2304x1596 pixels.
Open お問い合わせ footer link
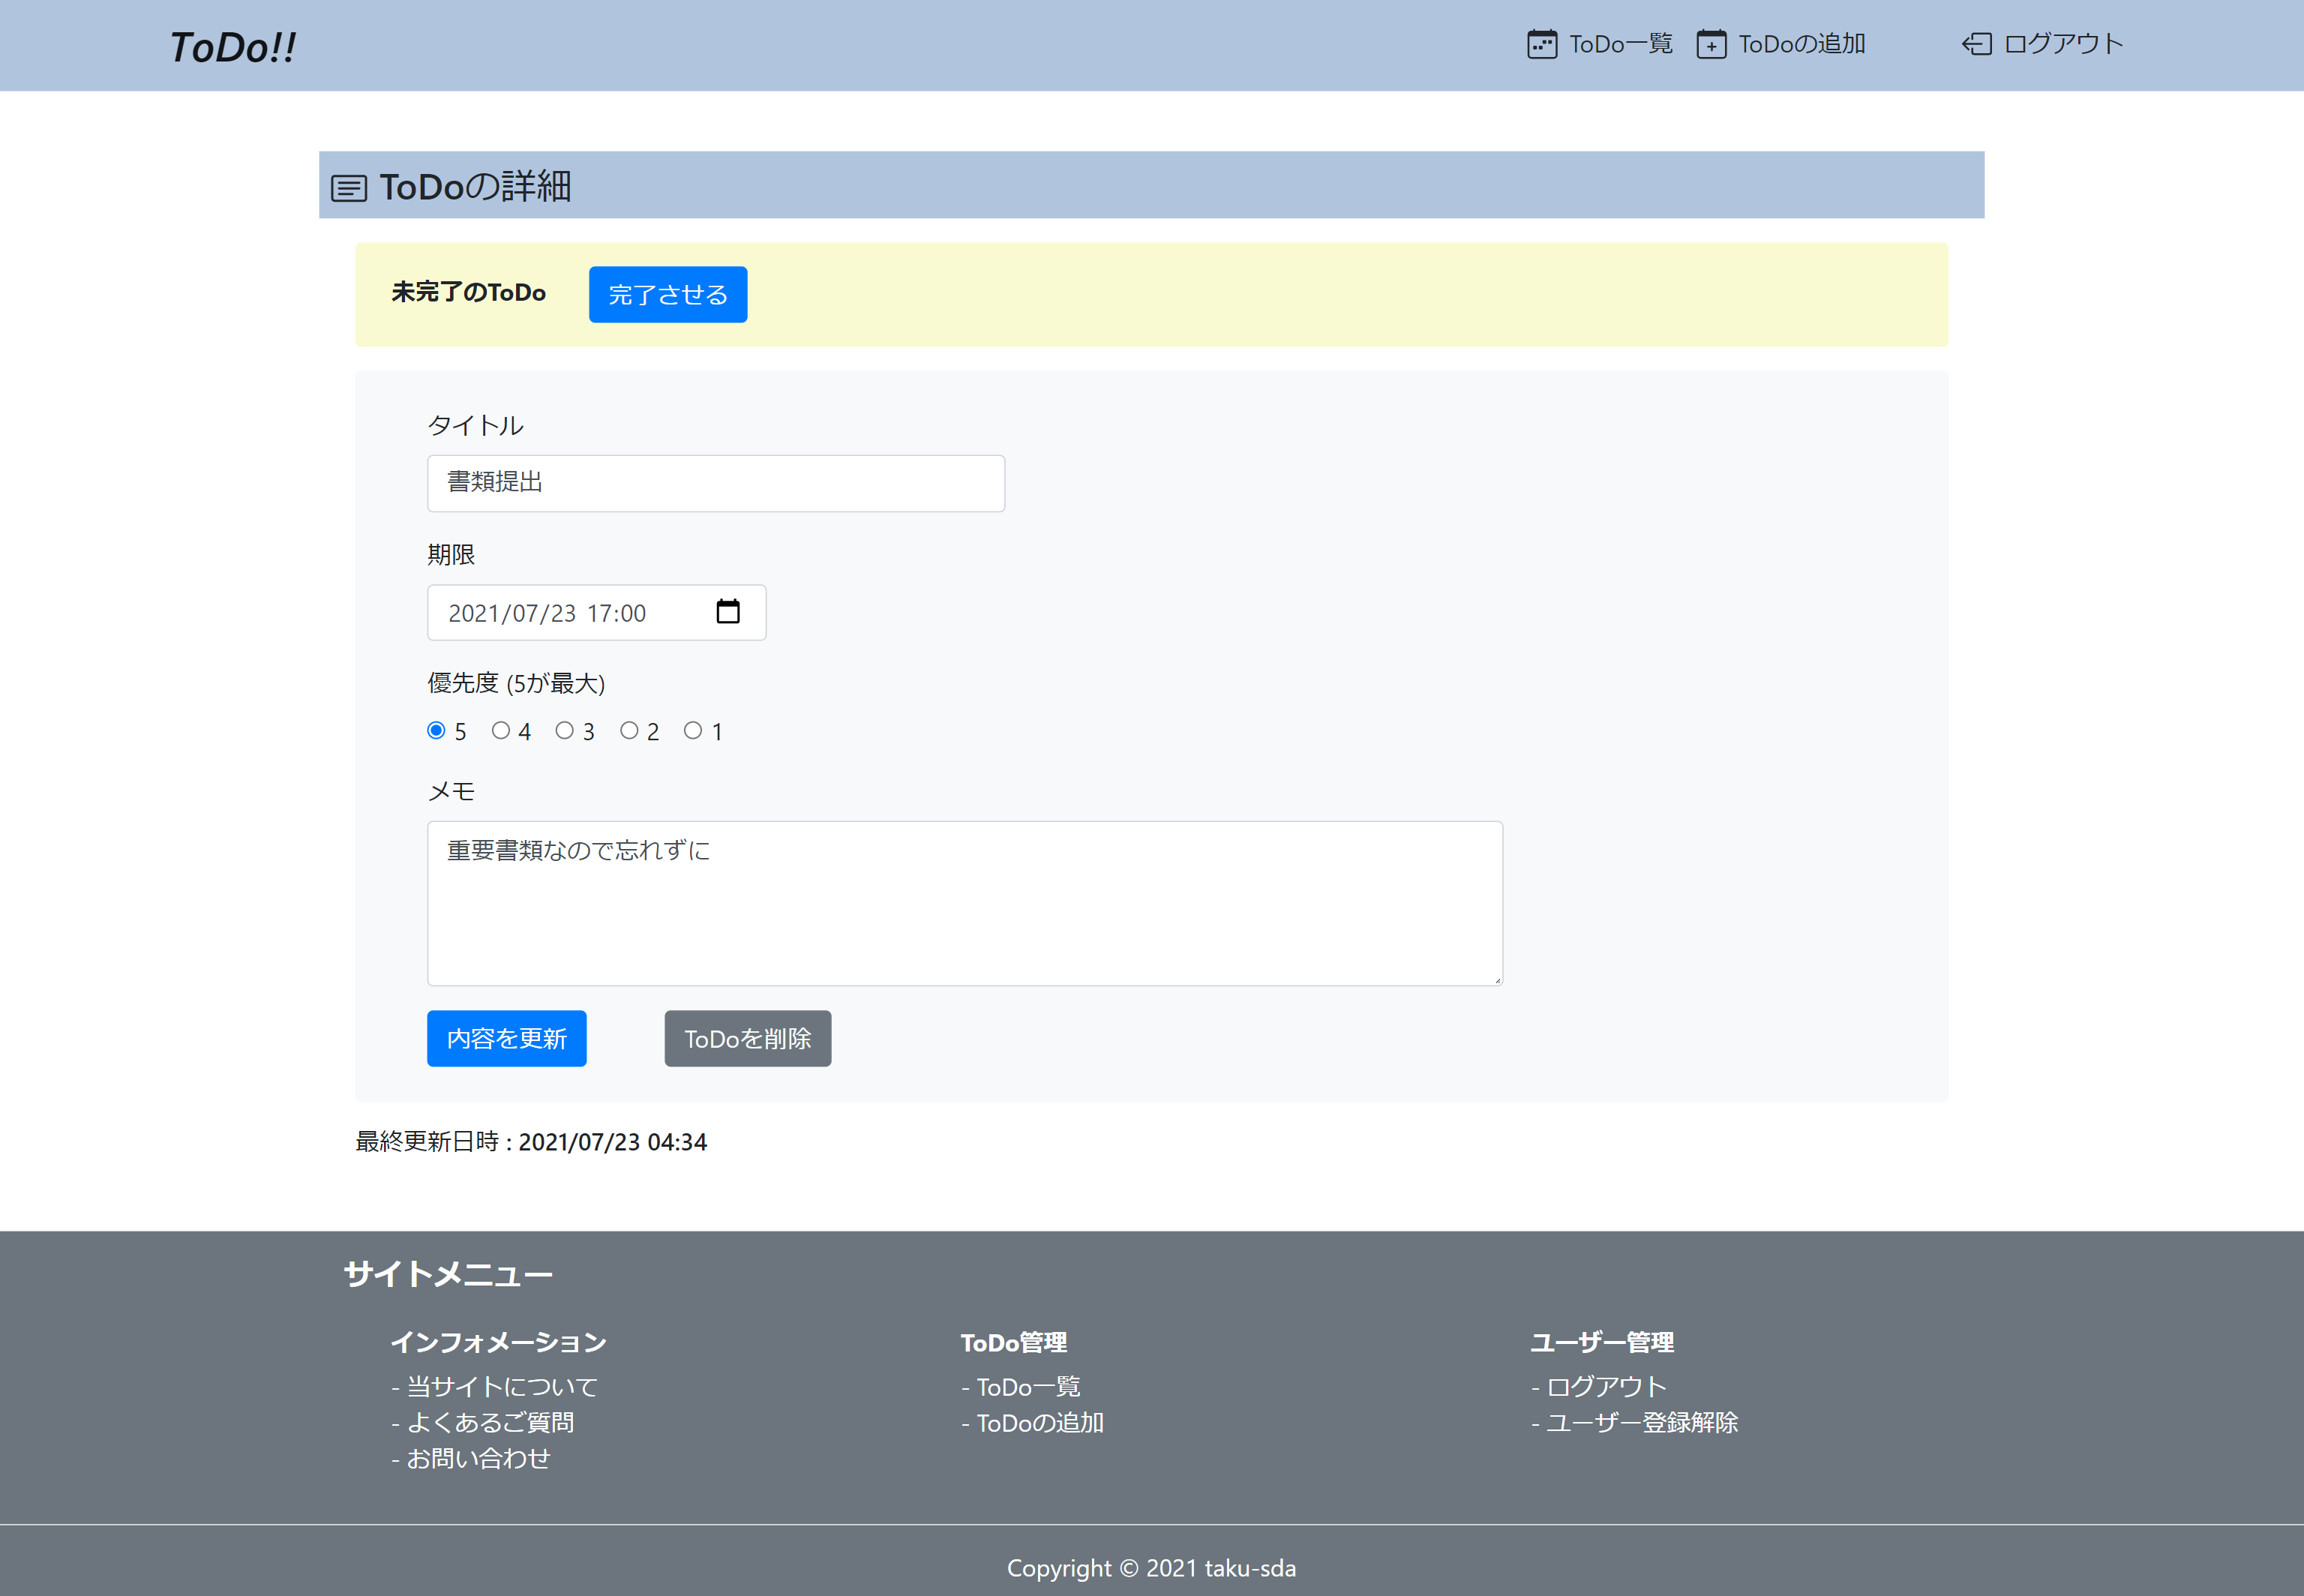pyautogui.click(x=478, y=1458)
